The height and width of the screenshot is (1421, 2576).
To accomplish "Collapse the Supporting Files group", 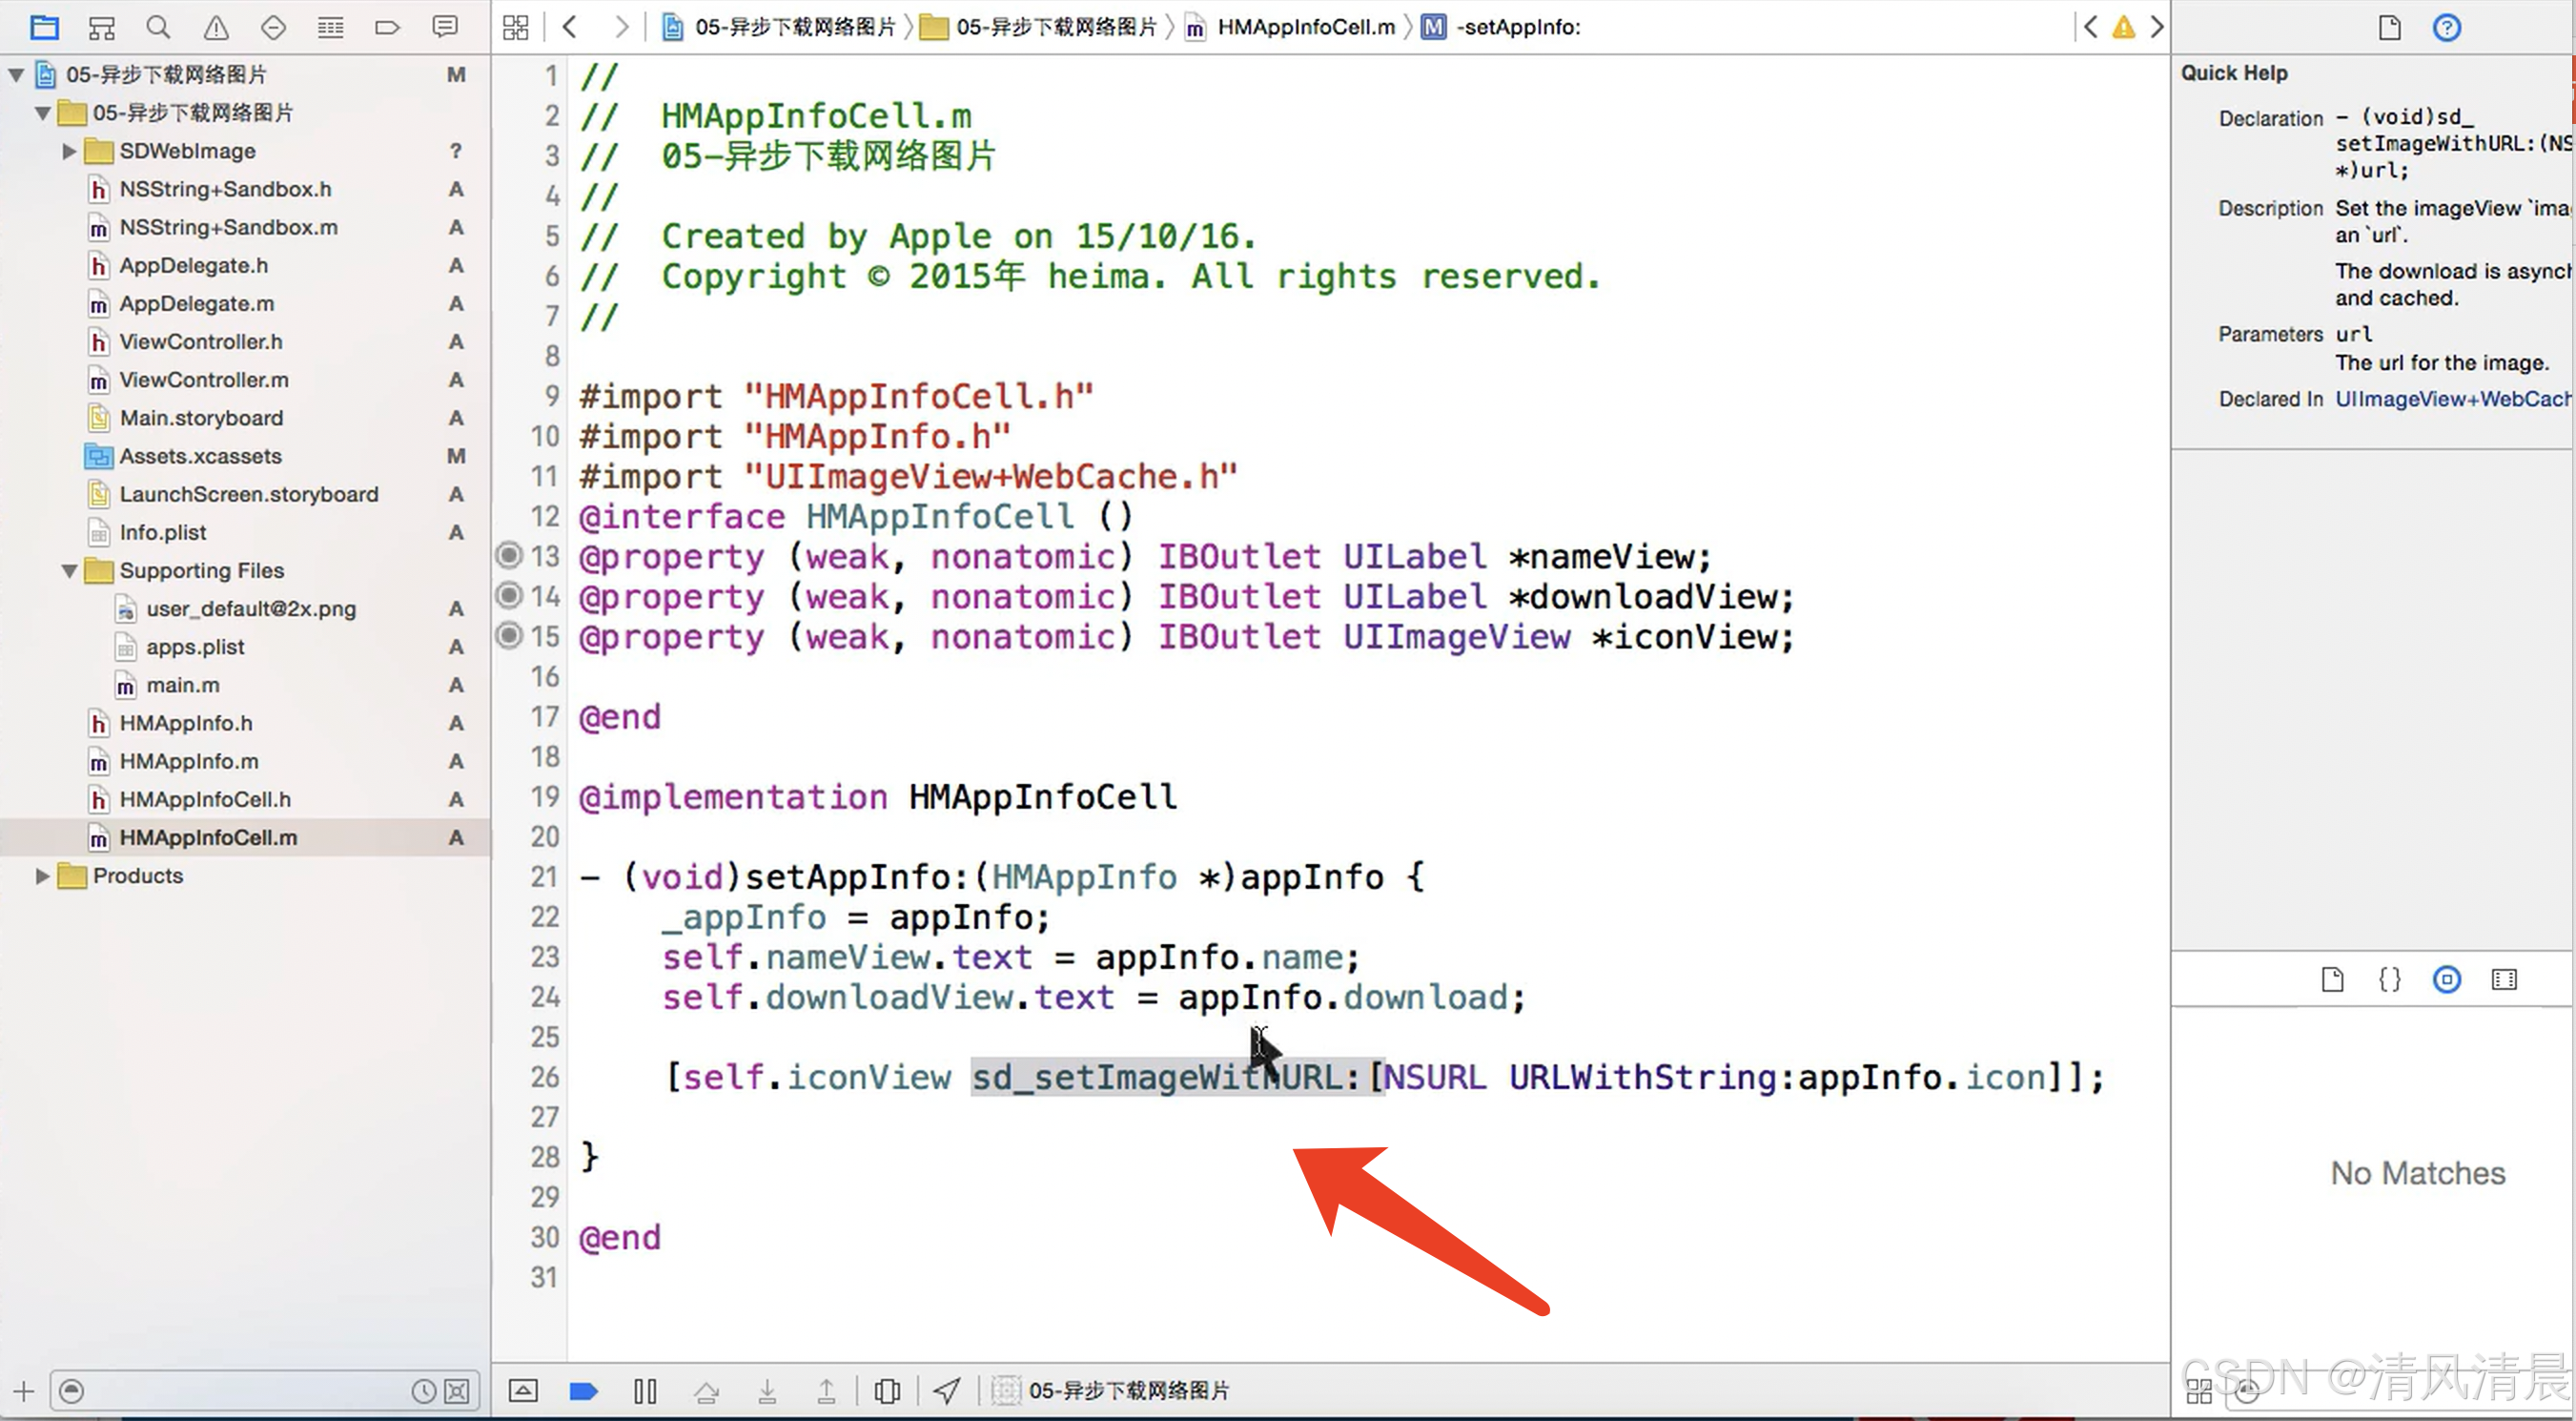I will click(69, 571).
